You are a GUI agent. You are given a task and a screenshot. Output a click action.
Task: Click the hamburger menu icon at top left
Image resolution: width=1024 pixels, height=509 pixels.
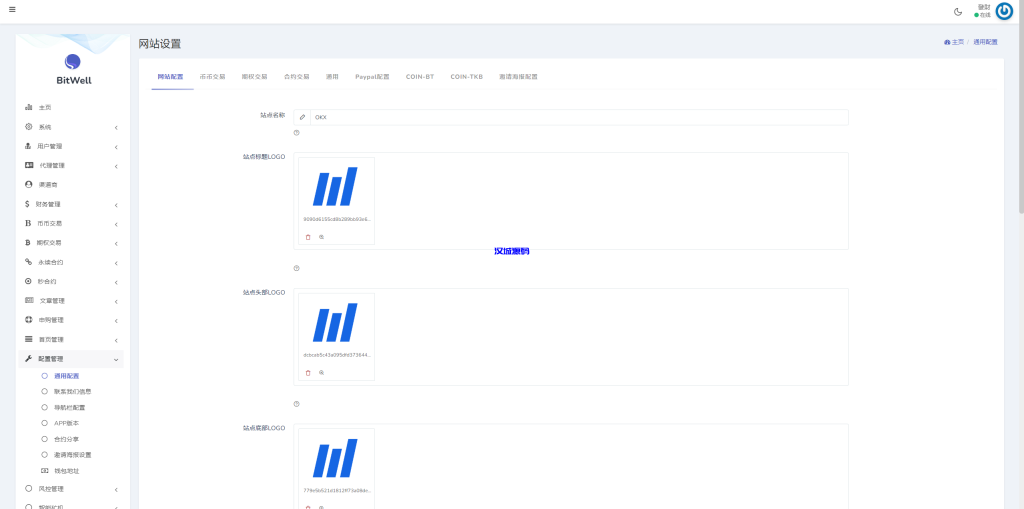pos(12,10)
